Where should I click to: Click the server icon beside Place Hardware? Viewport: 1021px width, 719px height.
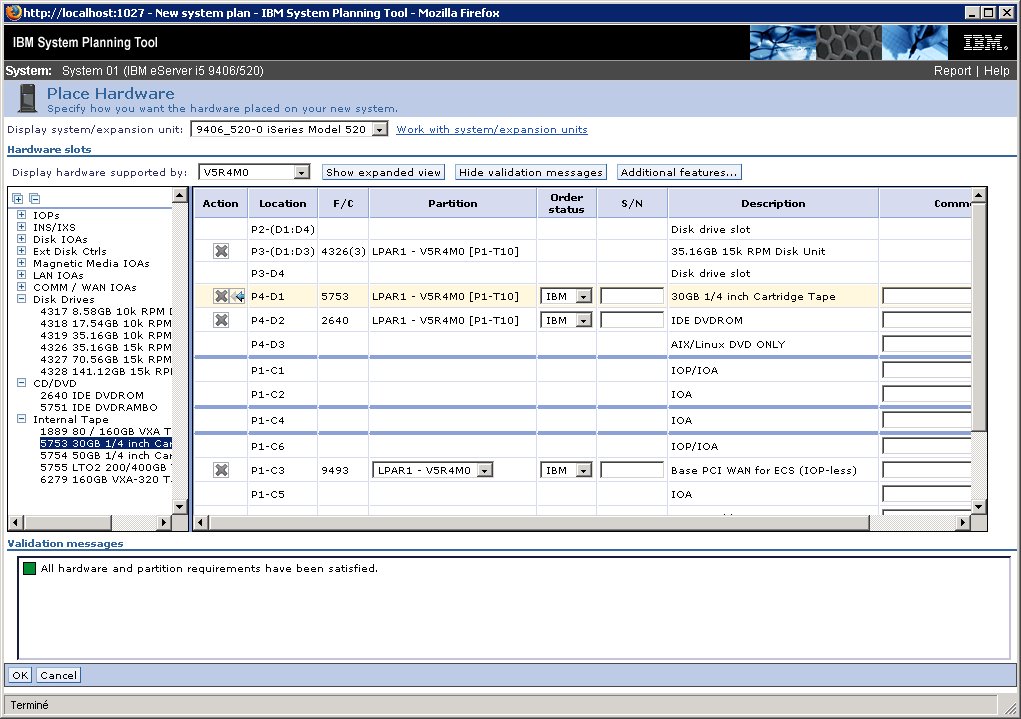(x=27, y=98)
